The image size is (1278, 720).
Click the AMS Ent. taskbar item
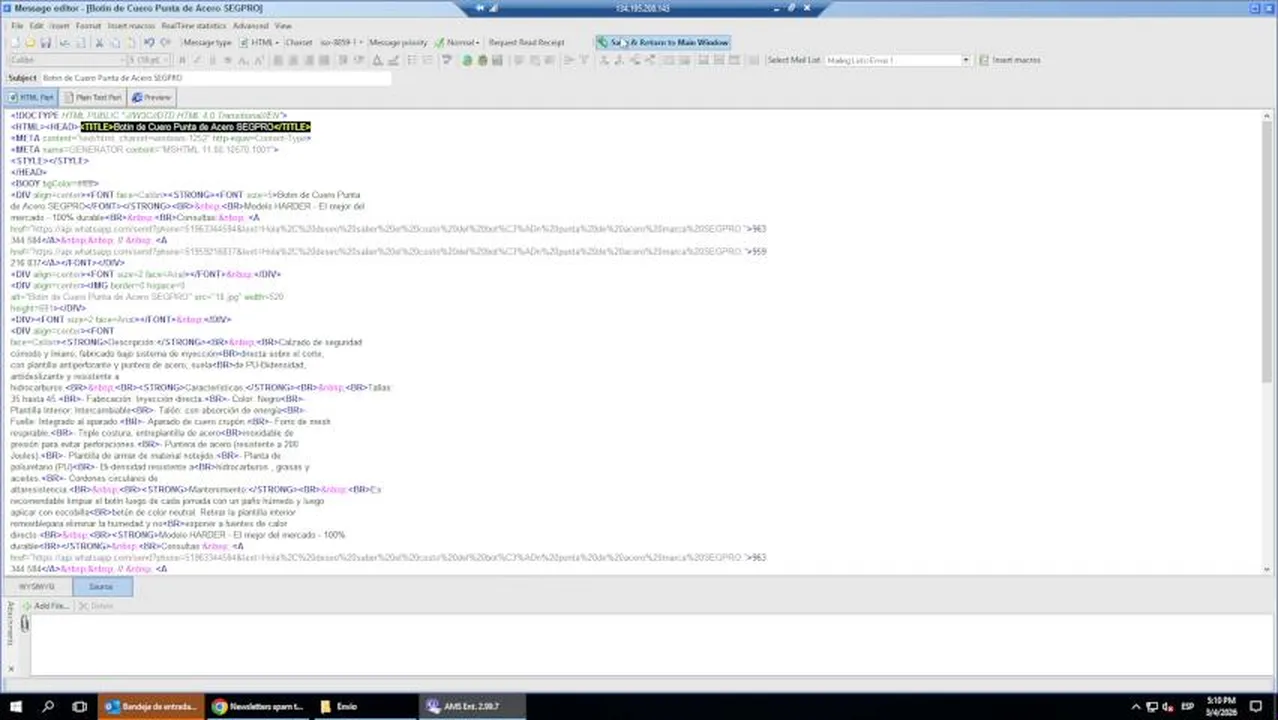pos(470,706)
